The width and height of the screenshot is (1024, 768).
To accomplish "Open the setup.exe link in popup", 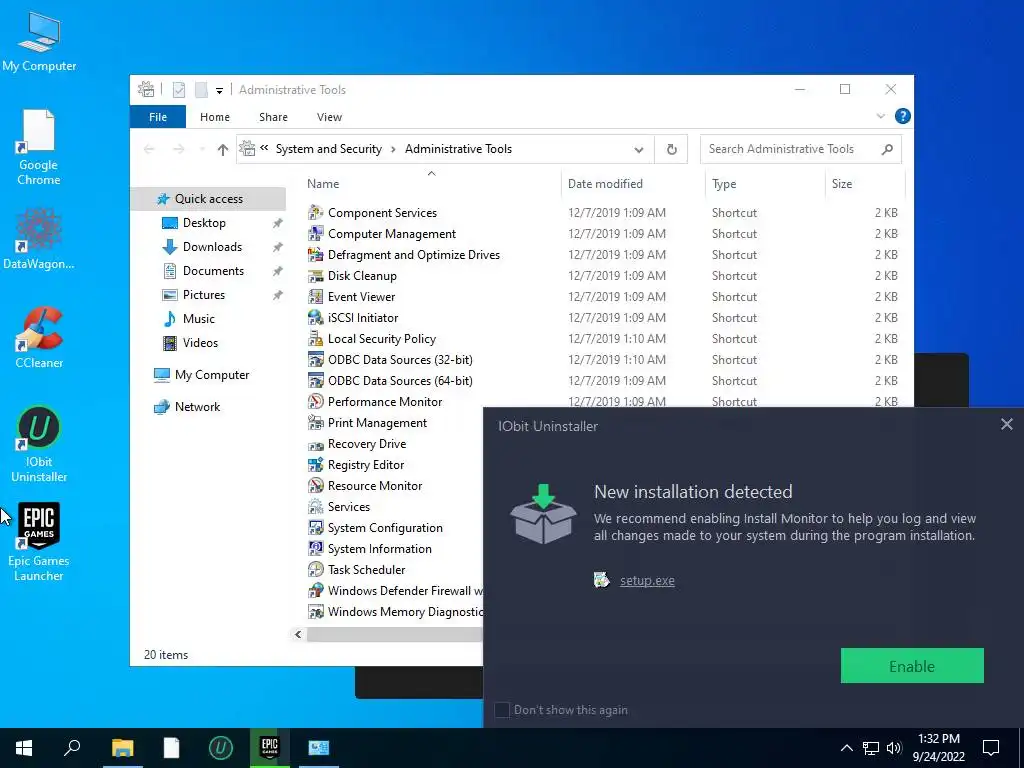I will 647,580.
